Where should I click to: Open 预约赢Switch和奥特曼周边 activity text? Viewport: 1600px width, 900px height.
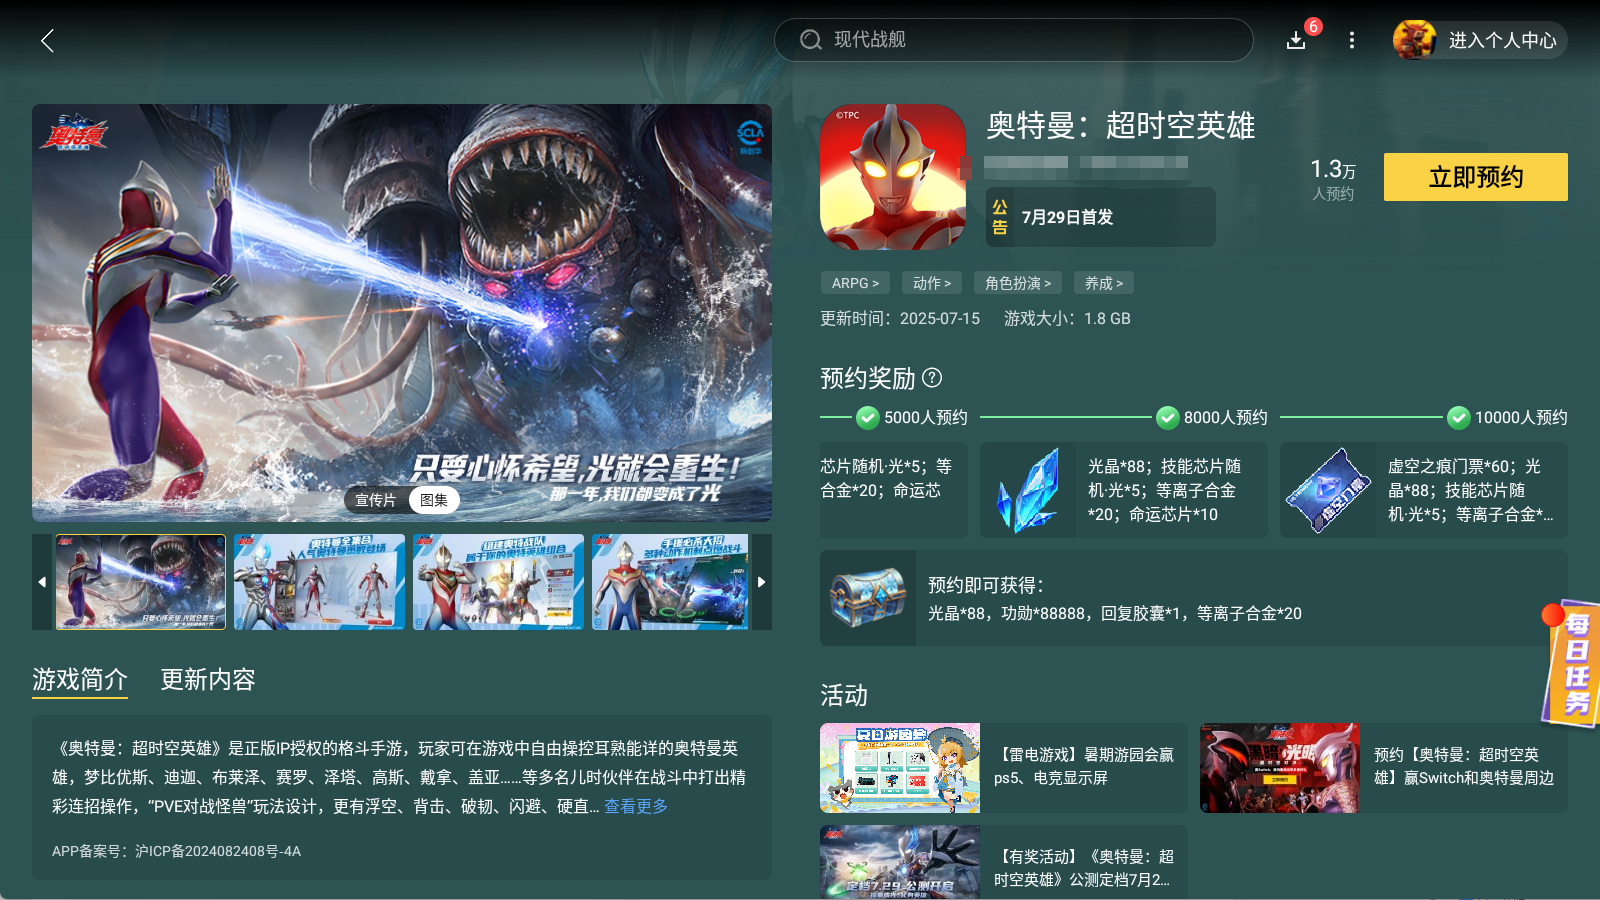tap(1464, 766)
